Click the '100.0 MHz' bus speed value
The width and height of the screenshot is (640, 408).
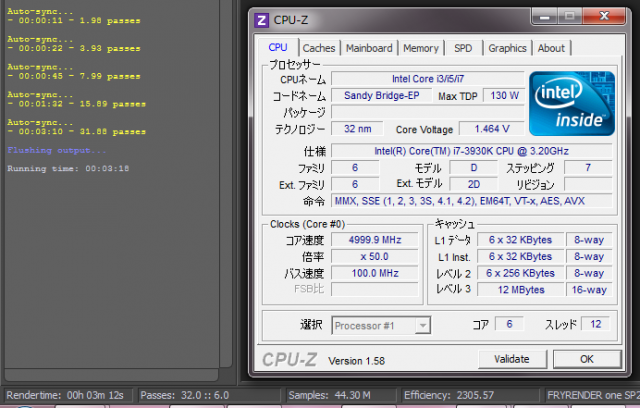click(375, 273)
